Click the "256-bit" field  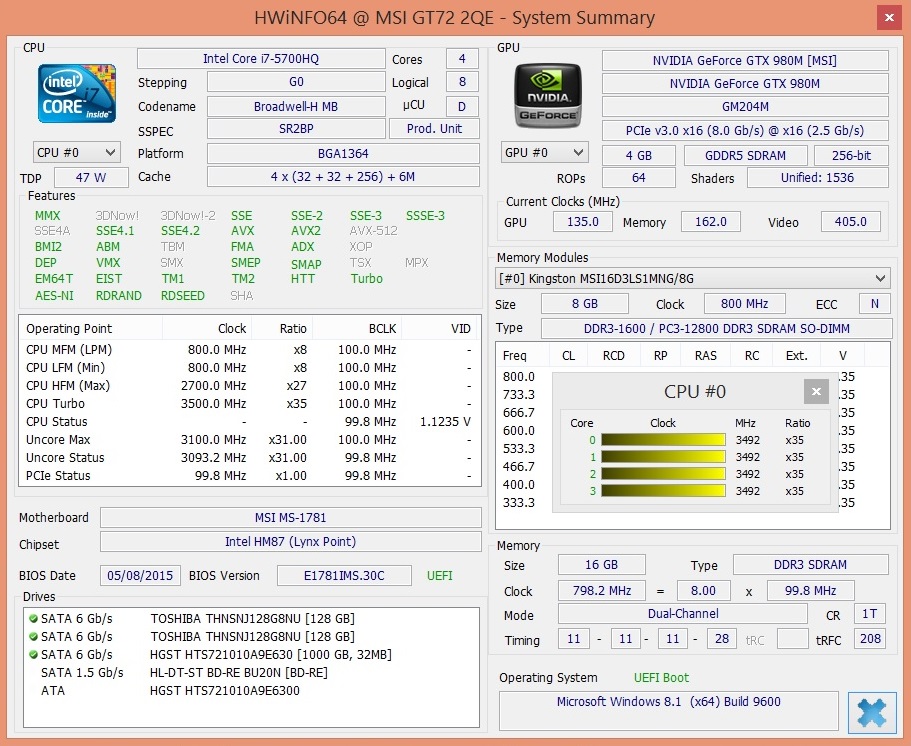coord(851,156)
